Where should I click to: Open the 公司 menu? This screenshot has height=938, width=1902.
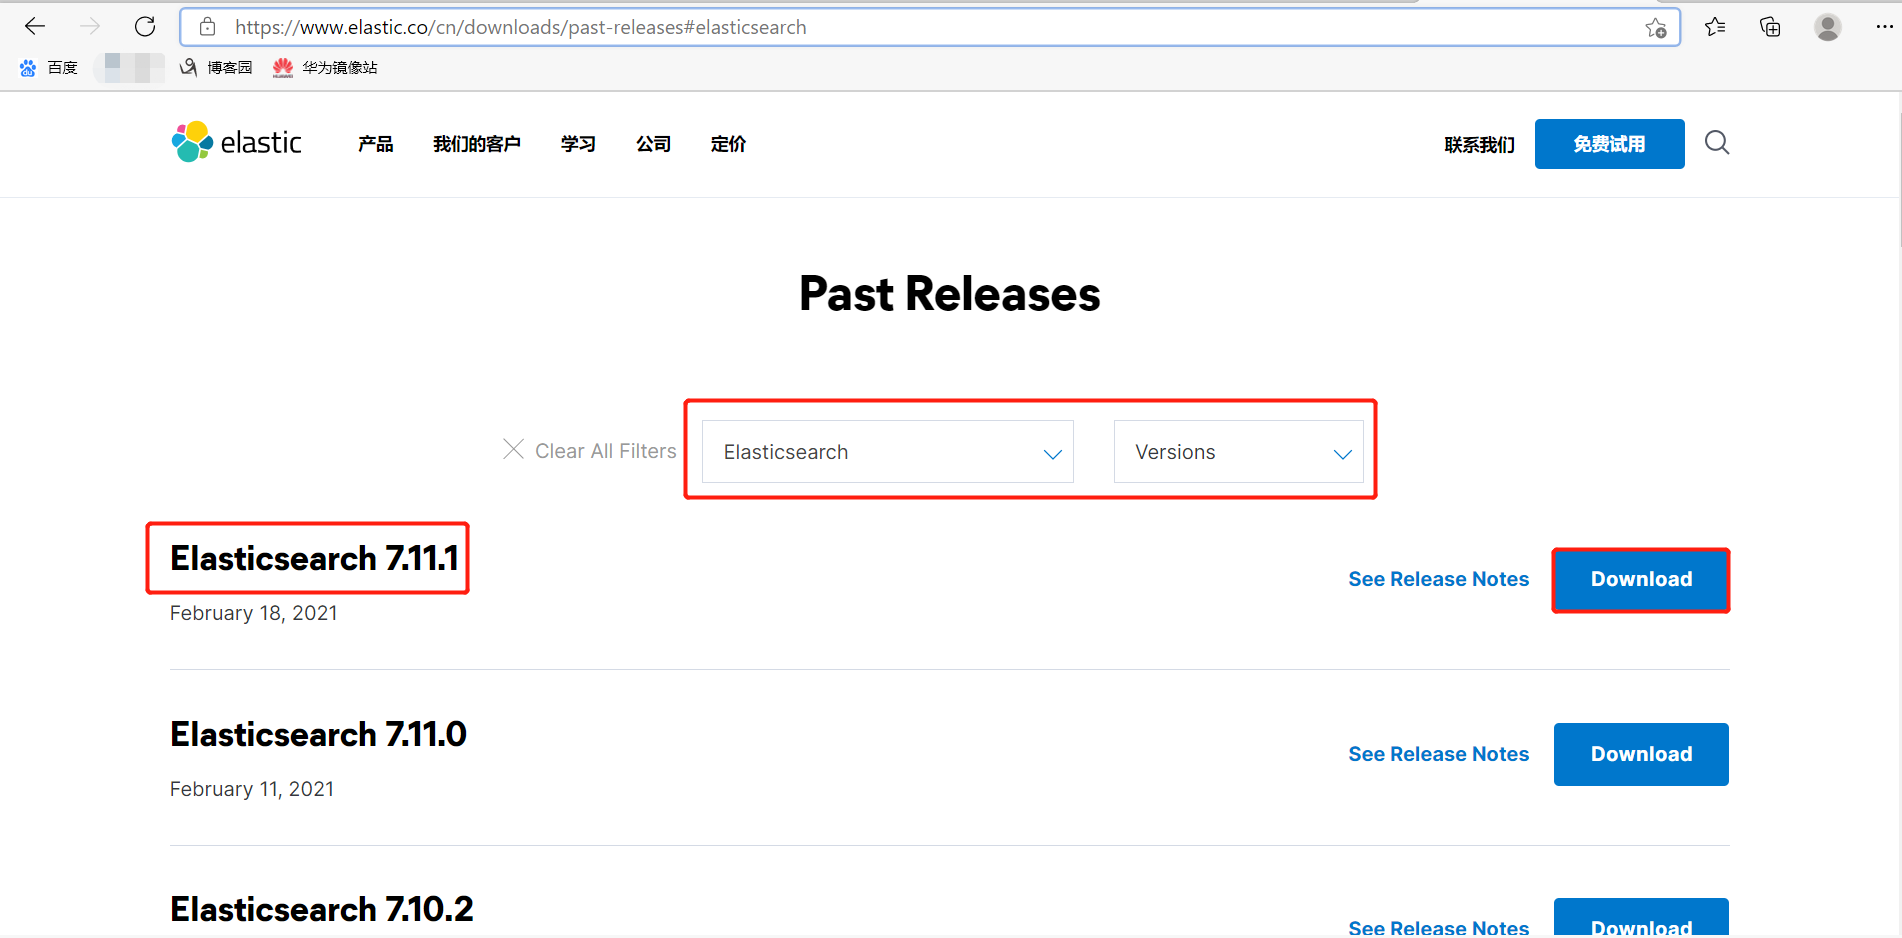[653, 144]
